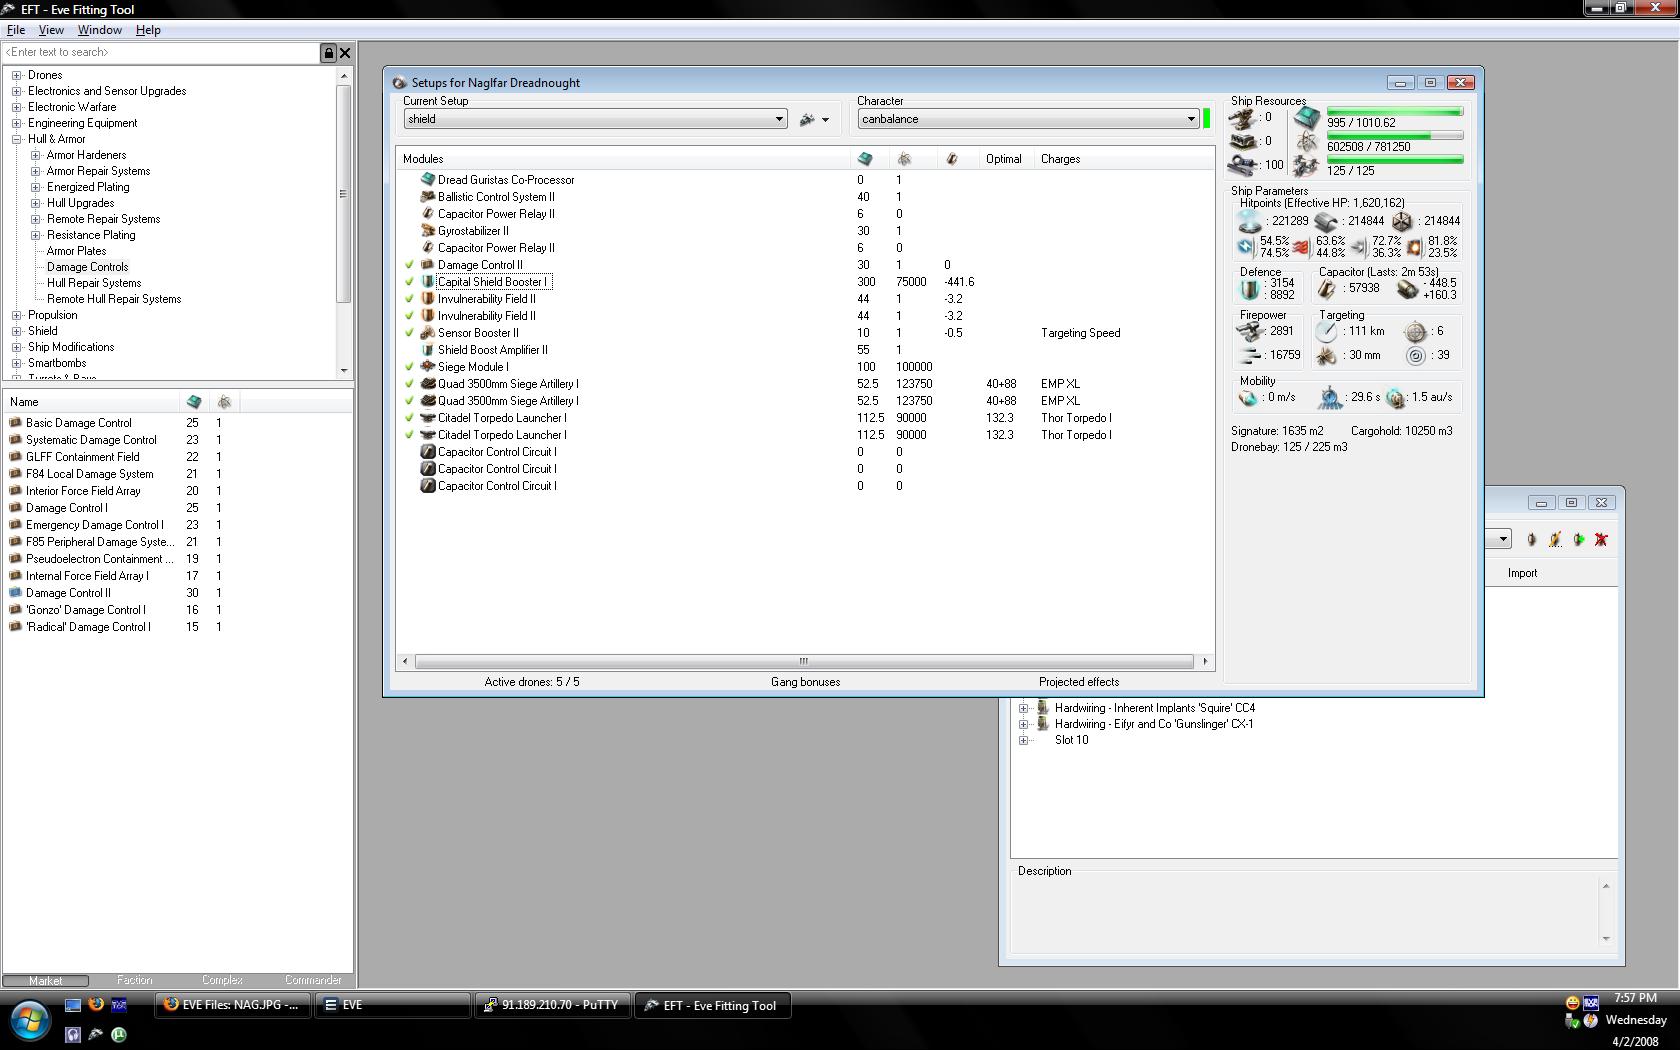This screenshot has height=1050, width=1680.
Task: Select 'Gonzo' Damage Control I in the list
Action: coord(86,610)
